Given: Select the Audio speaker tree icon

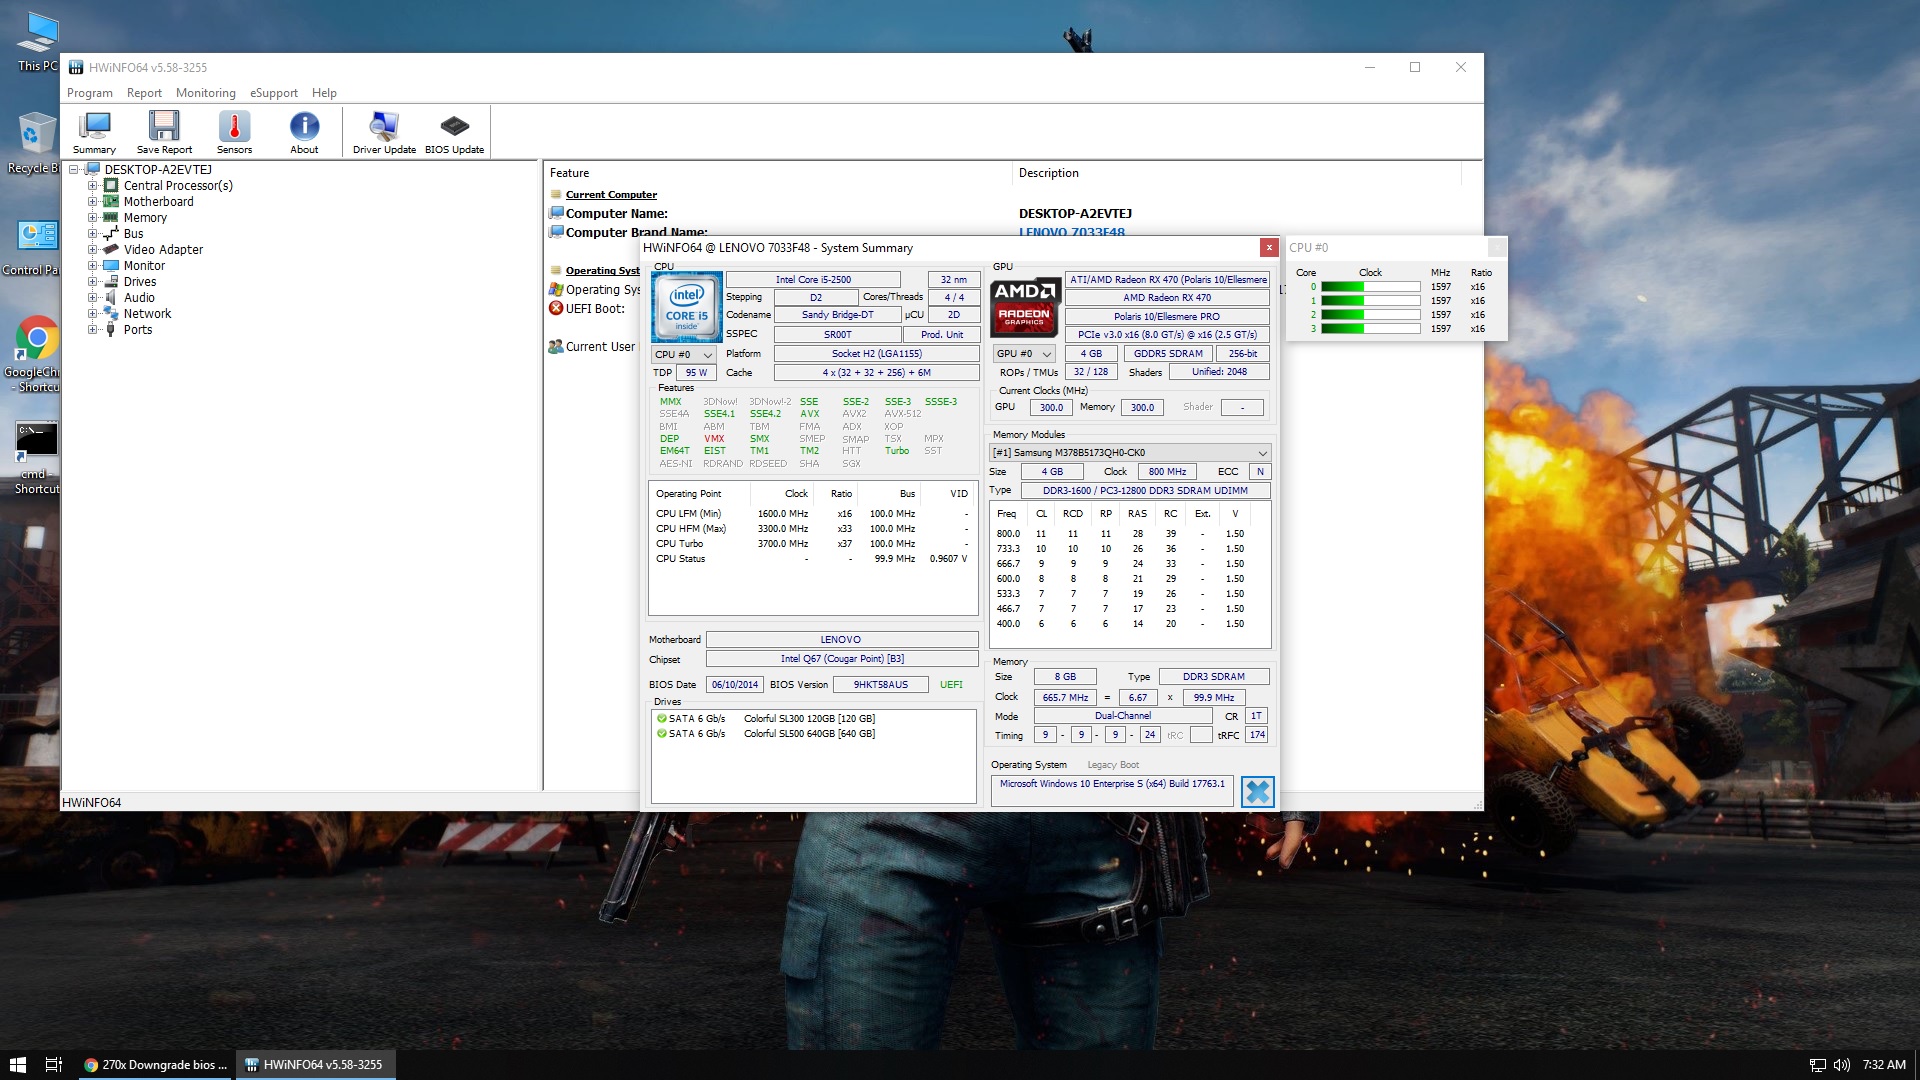Looking at the screenshot, I should pyautogui.click(x=111, y=298).
